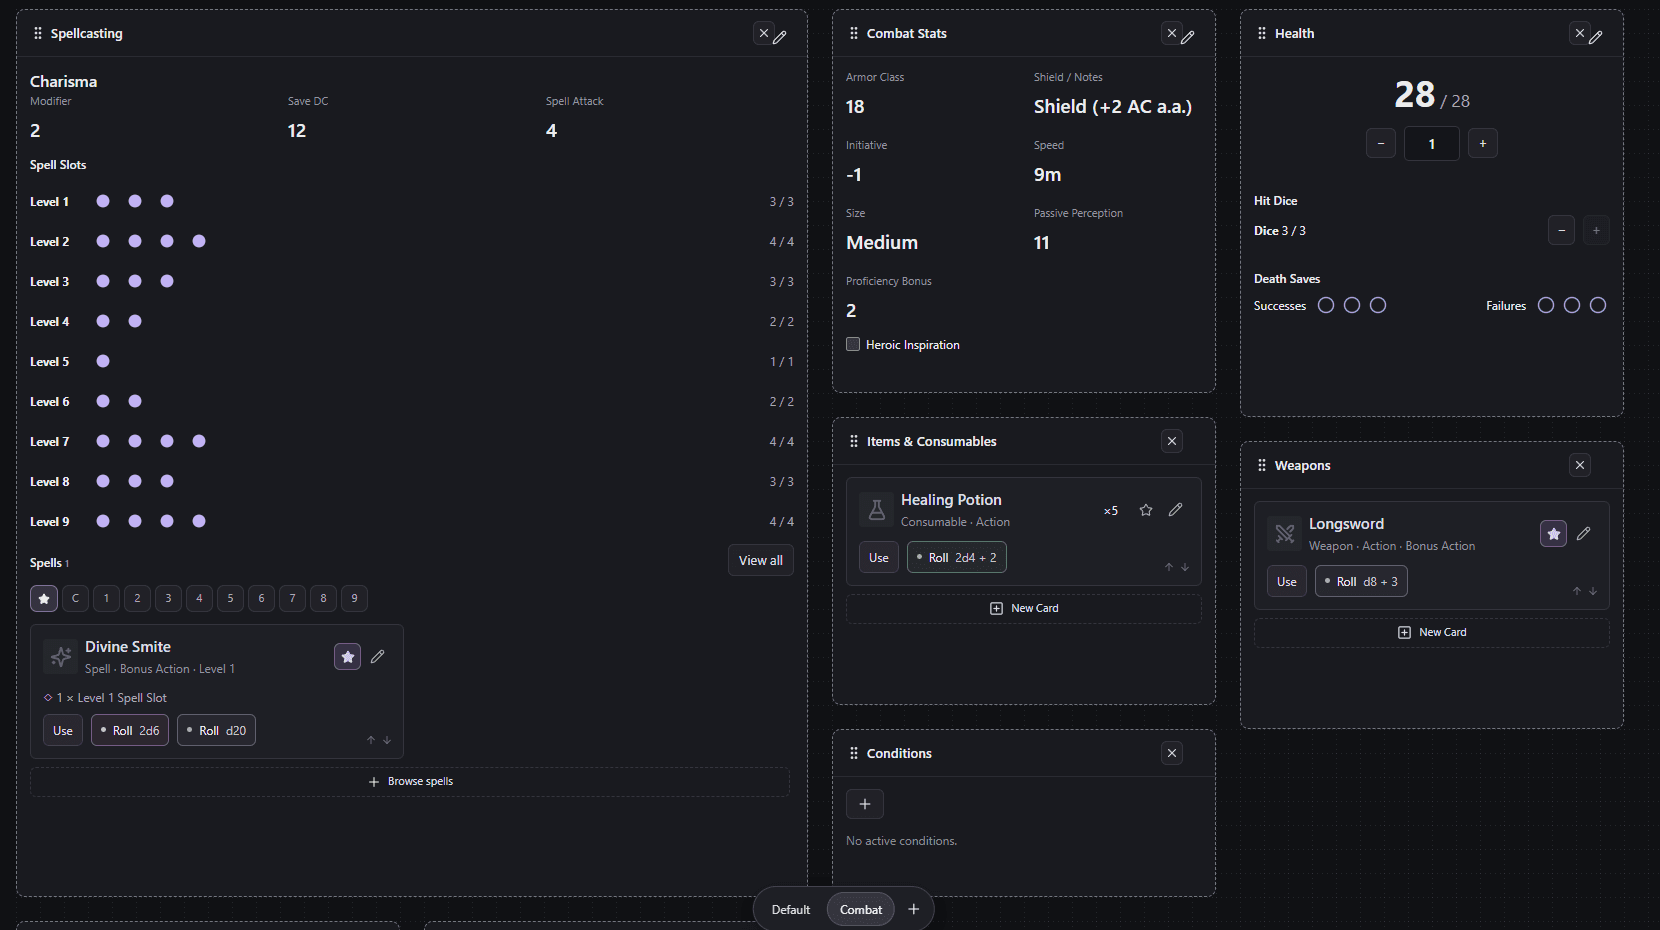This screenshot has height=930, width=1660.
Task: Mark second death save success
Action: pyautogui.click(x=1352, y=305)
